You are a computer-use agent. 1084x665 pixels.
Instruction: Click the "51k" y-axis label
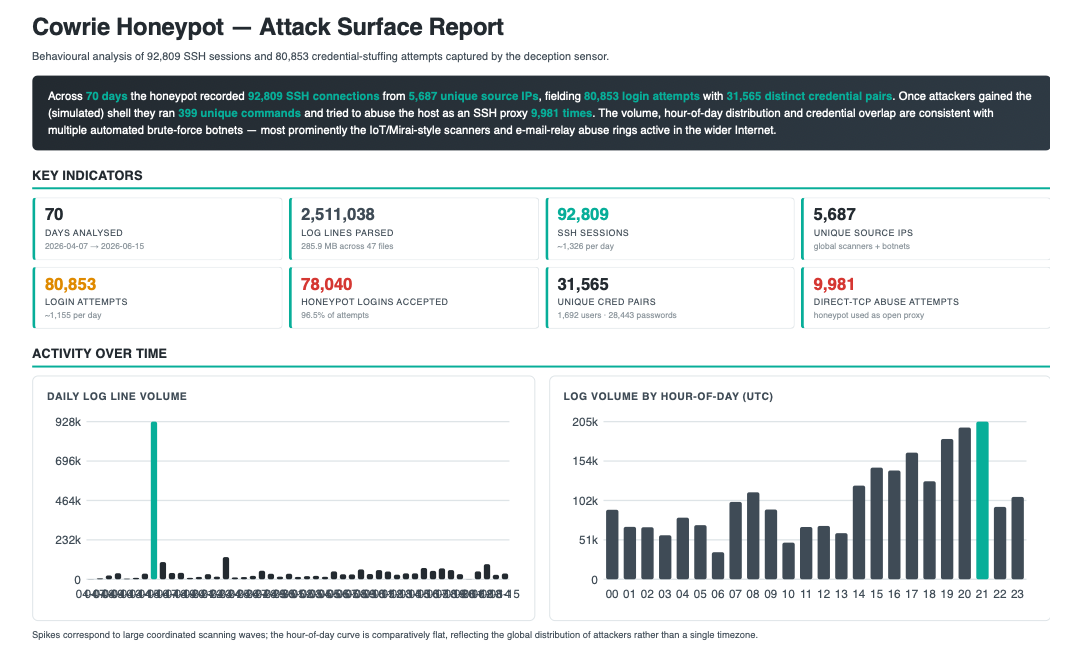pos(588,541)
